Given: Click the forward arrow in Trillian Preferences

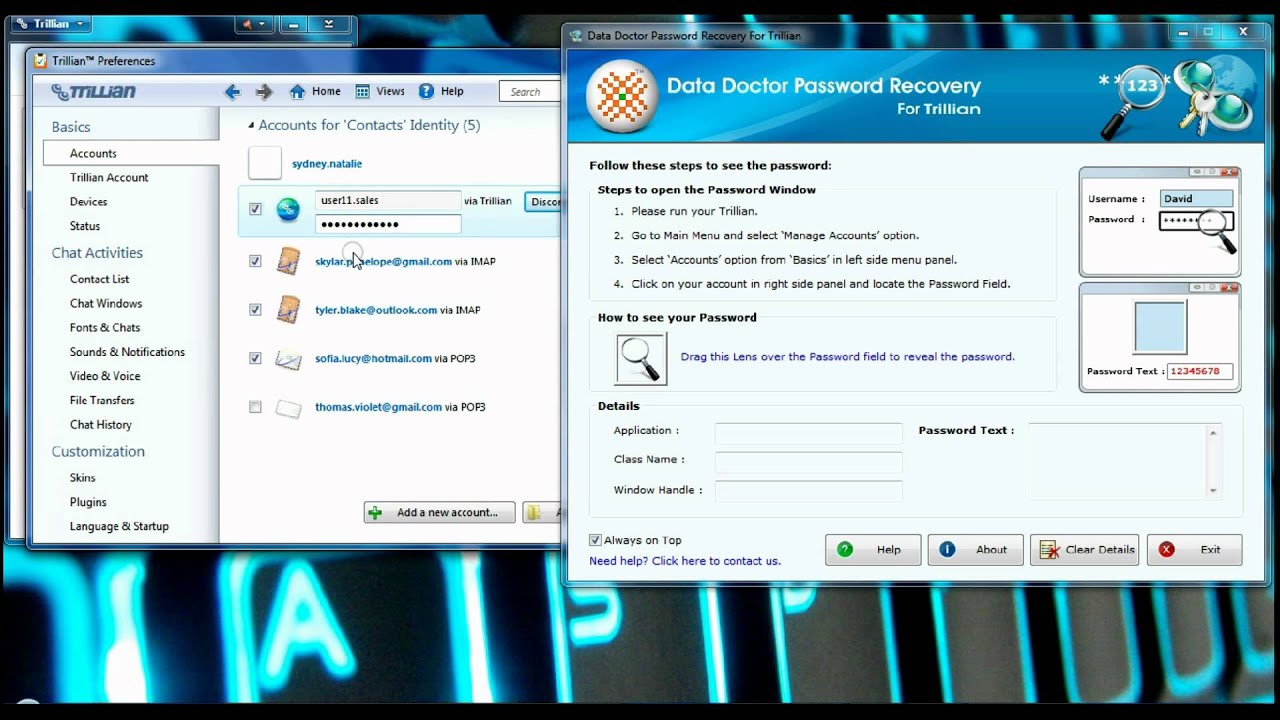Looking at the screenshot, I should point(264,92).
